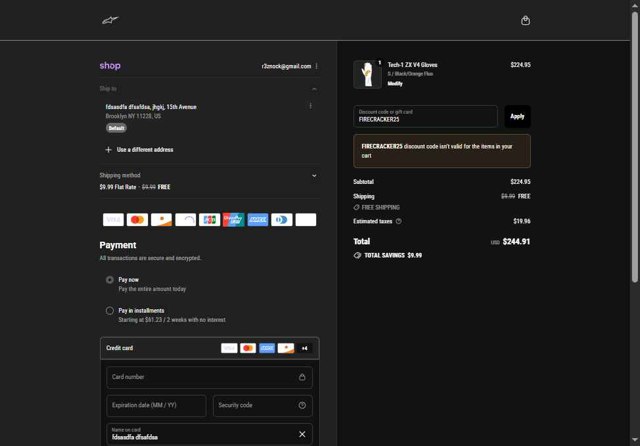Click the "$9.99 Flat Rate" shipping text
640x446 pixels.
click(118, 187)
